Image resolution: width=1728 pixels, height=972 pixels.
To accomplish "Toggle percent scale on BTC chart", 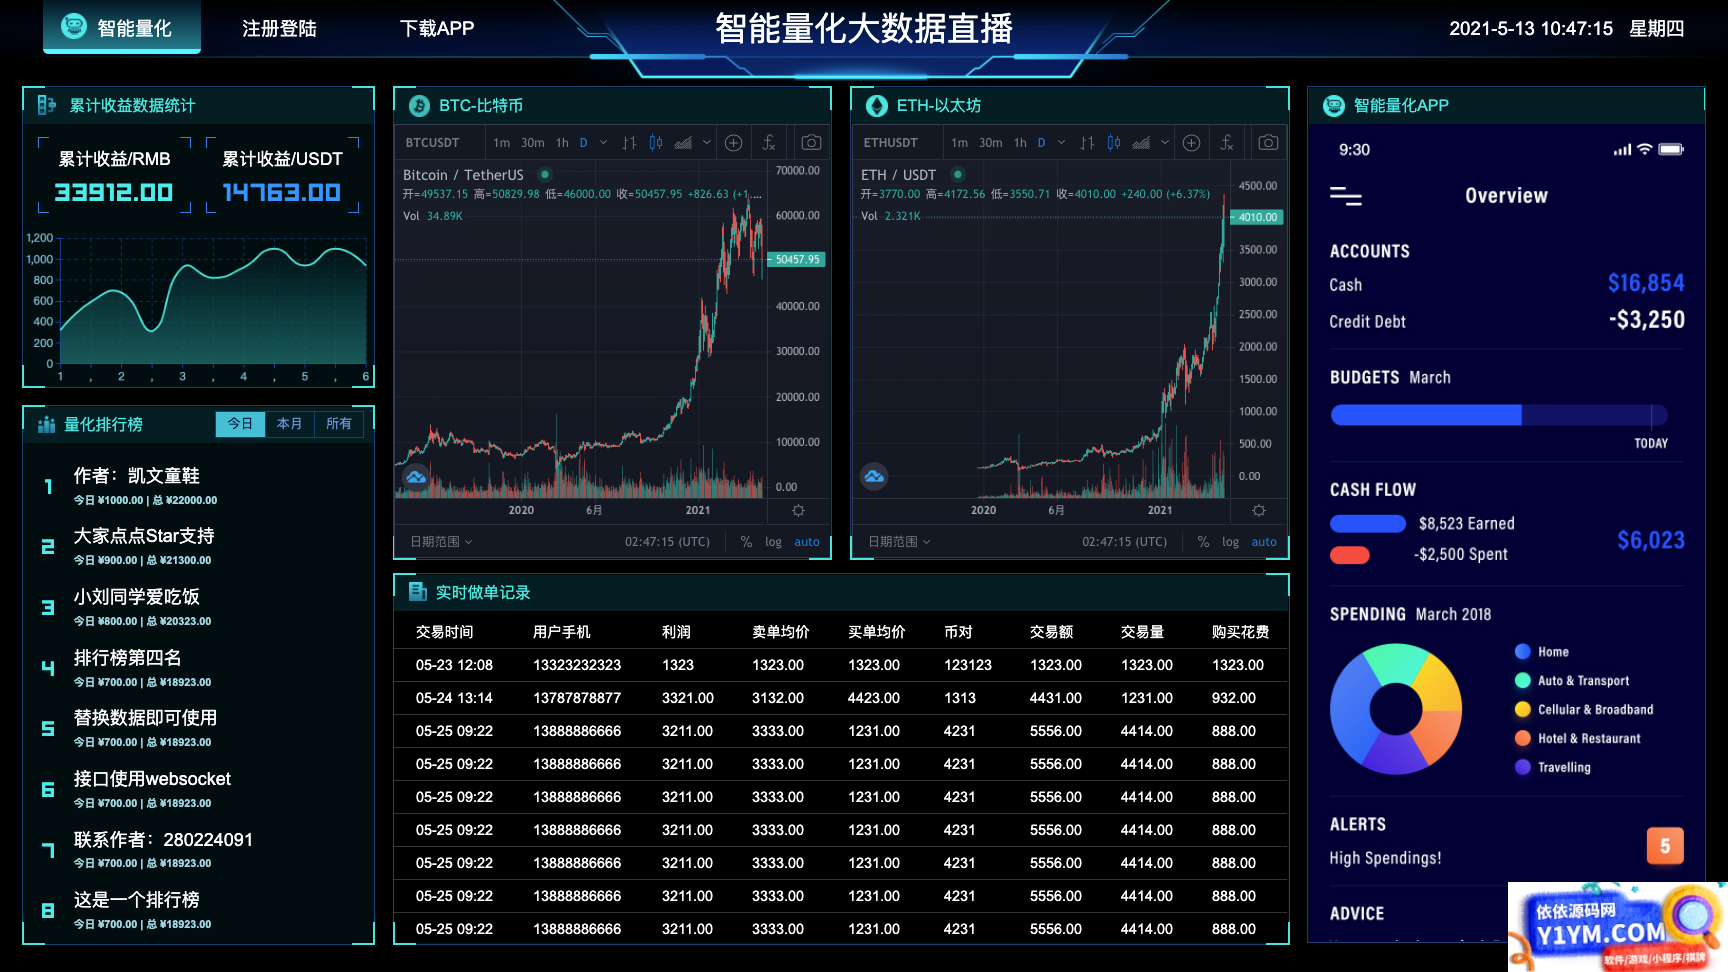I will tap(746, 542).
